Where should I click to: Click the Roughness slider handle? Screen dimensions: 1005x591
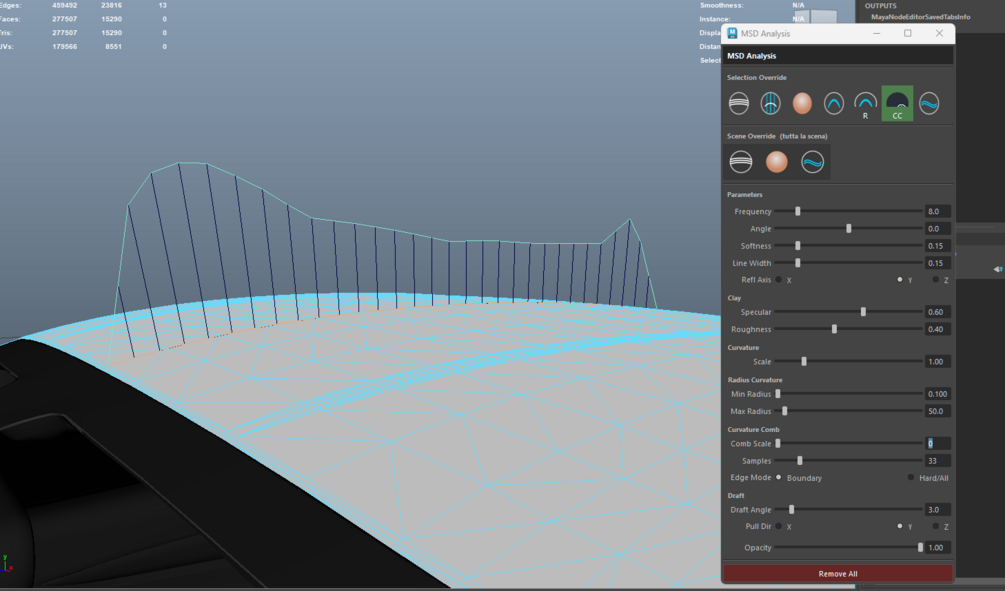834,329
